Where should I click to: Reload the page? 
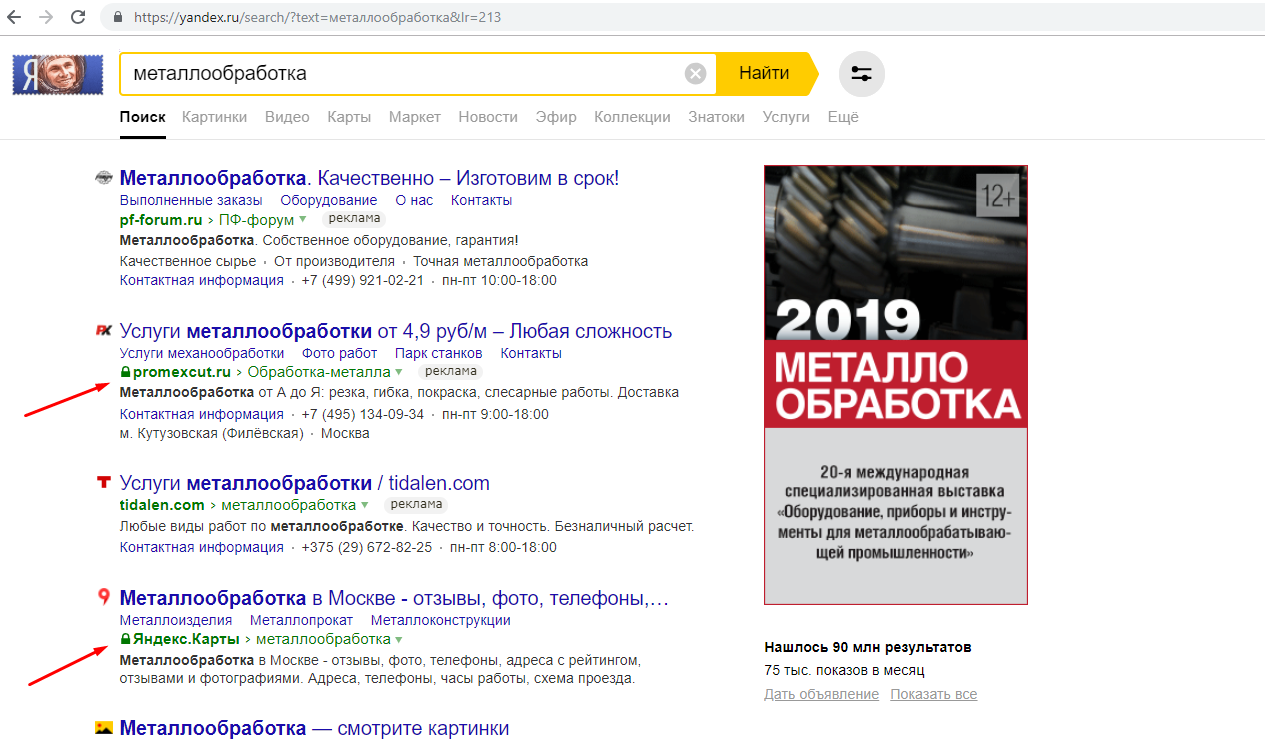(78, 17)
